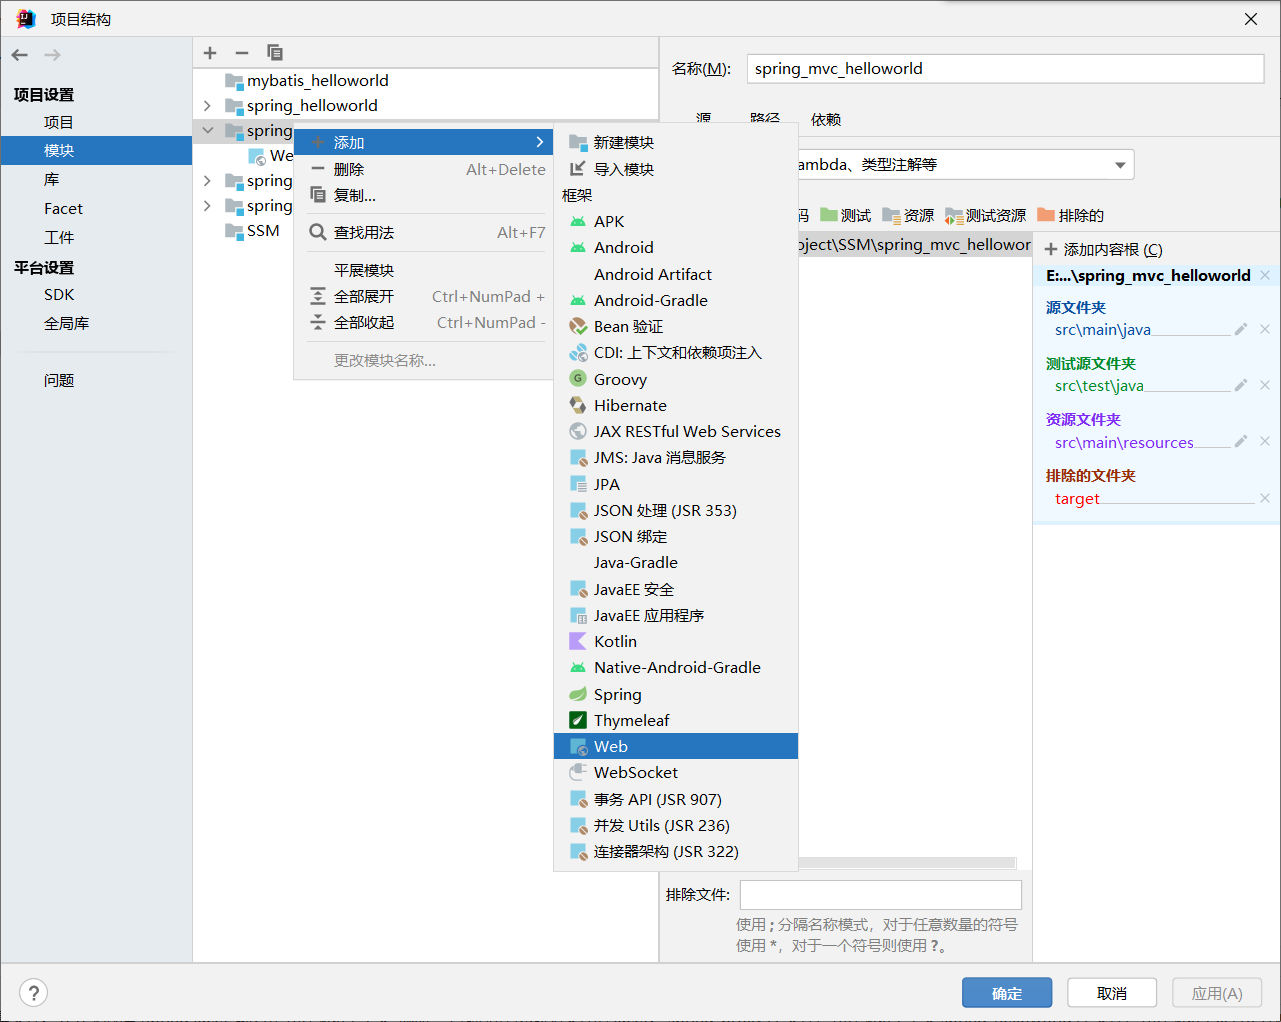Image resolution: width=1281 pixels, height=1022 pixels.
Task: Remove the src\test\java test folder entry
Action: point(1265,385)
